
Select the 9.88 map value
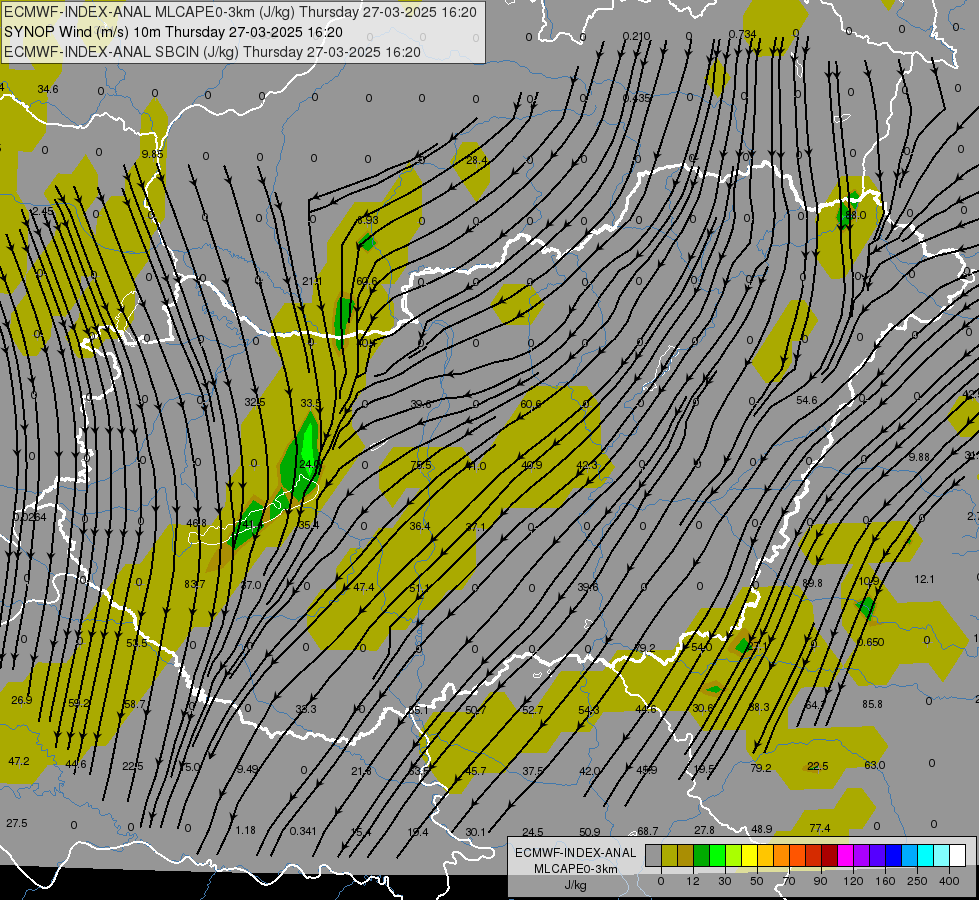919,457
